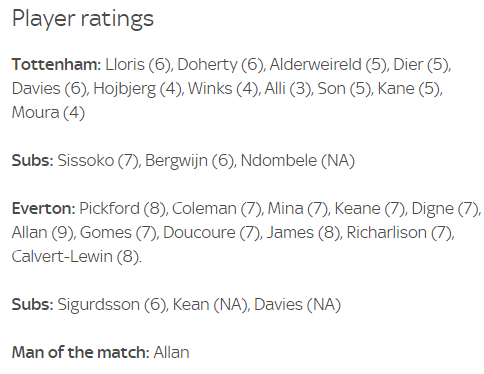Click Moura (4) rating entry
This screenshot has width=484, height=374.
[48, 113]
